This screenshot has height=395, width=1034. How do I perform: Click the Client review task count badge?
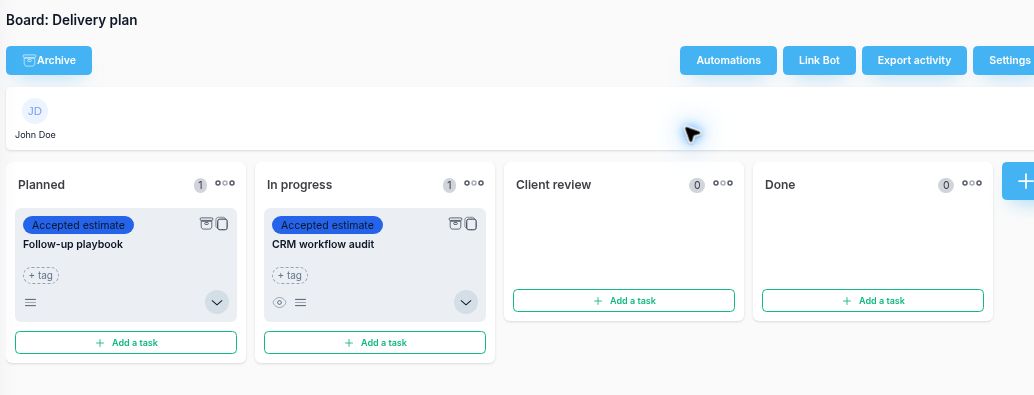(x=697, y=185)
